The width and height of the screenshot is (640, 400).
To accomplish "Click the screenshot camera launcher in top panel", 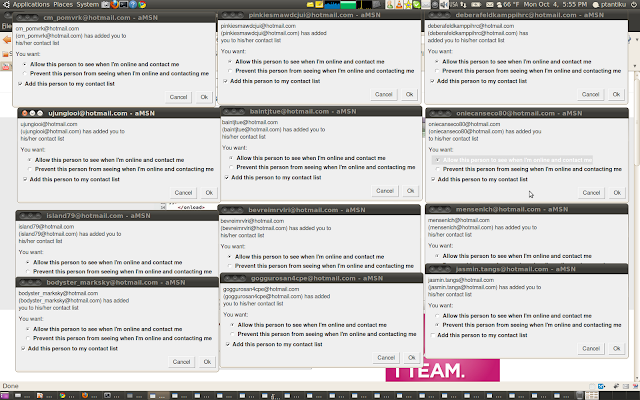I will point(106,5).
